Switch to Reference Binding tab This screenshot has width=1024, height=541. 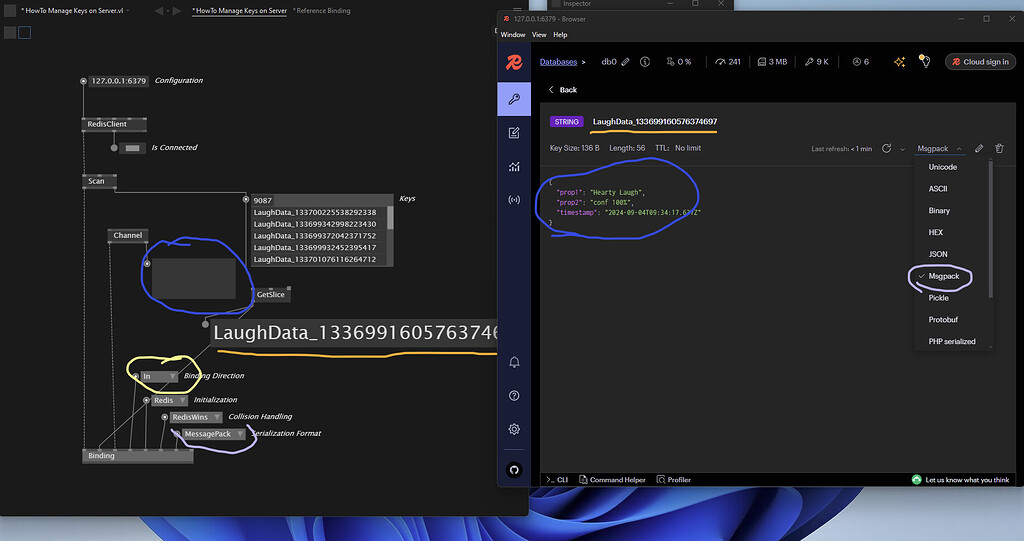click(x=321, y=11)
